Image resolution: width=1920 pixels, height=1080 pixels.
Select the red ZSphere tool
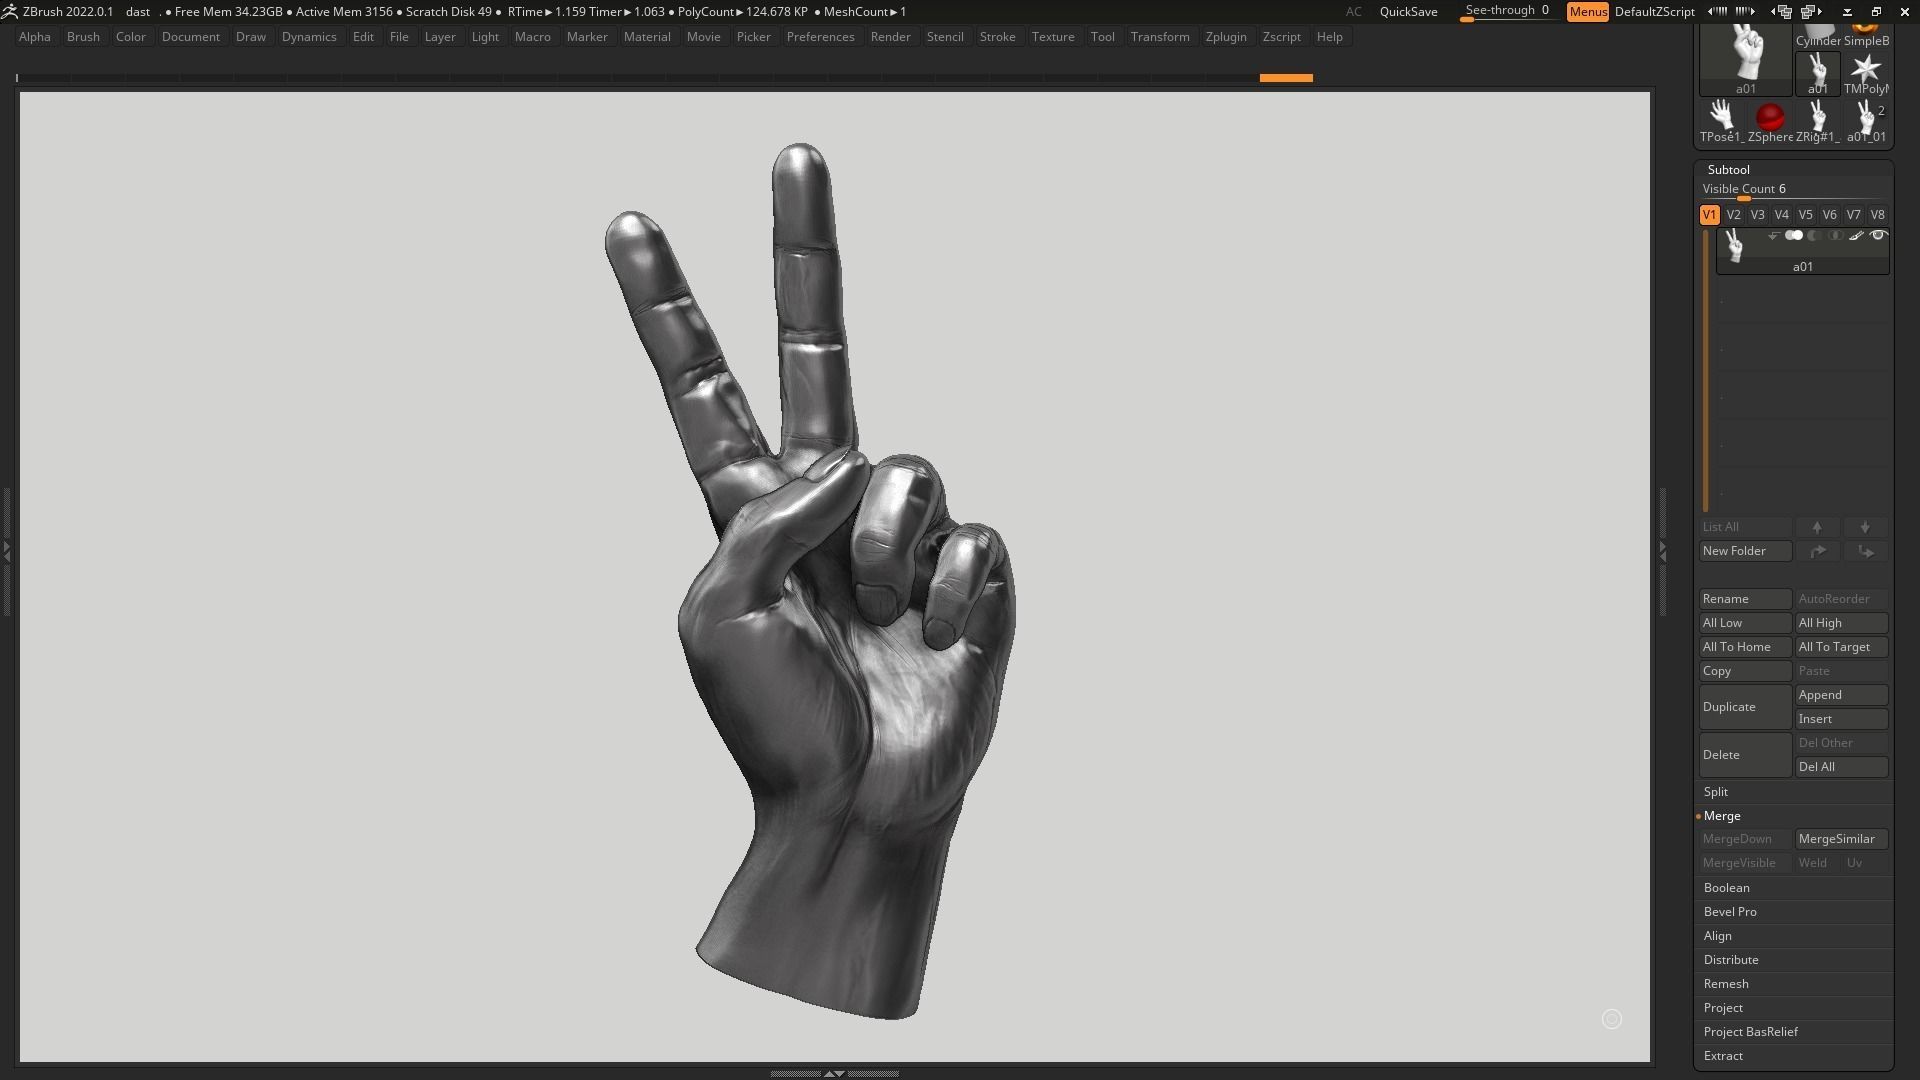1770,121
